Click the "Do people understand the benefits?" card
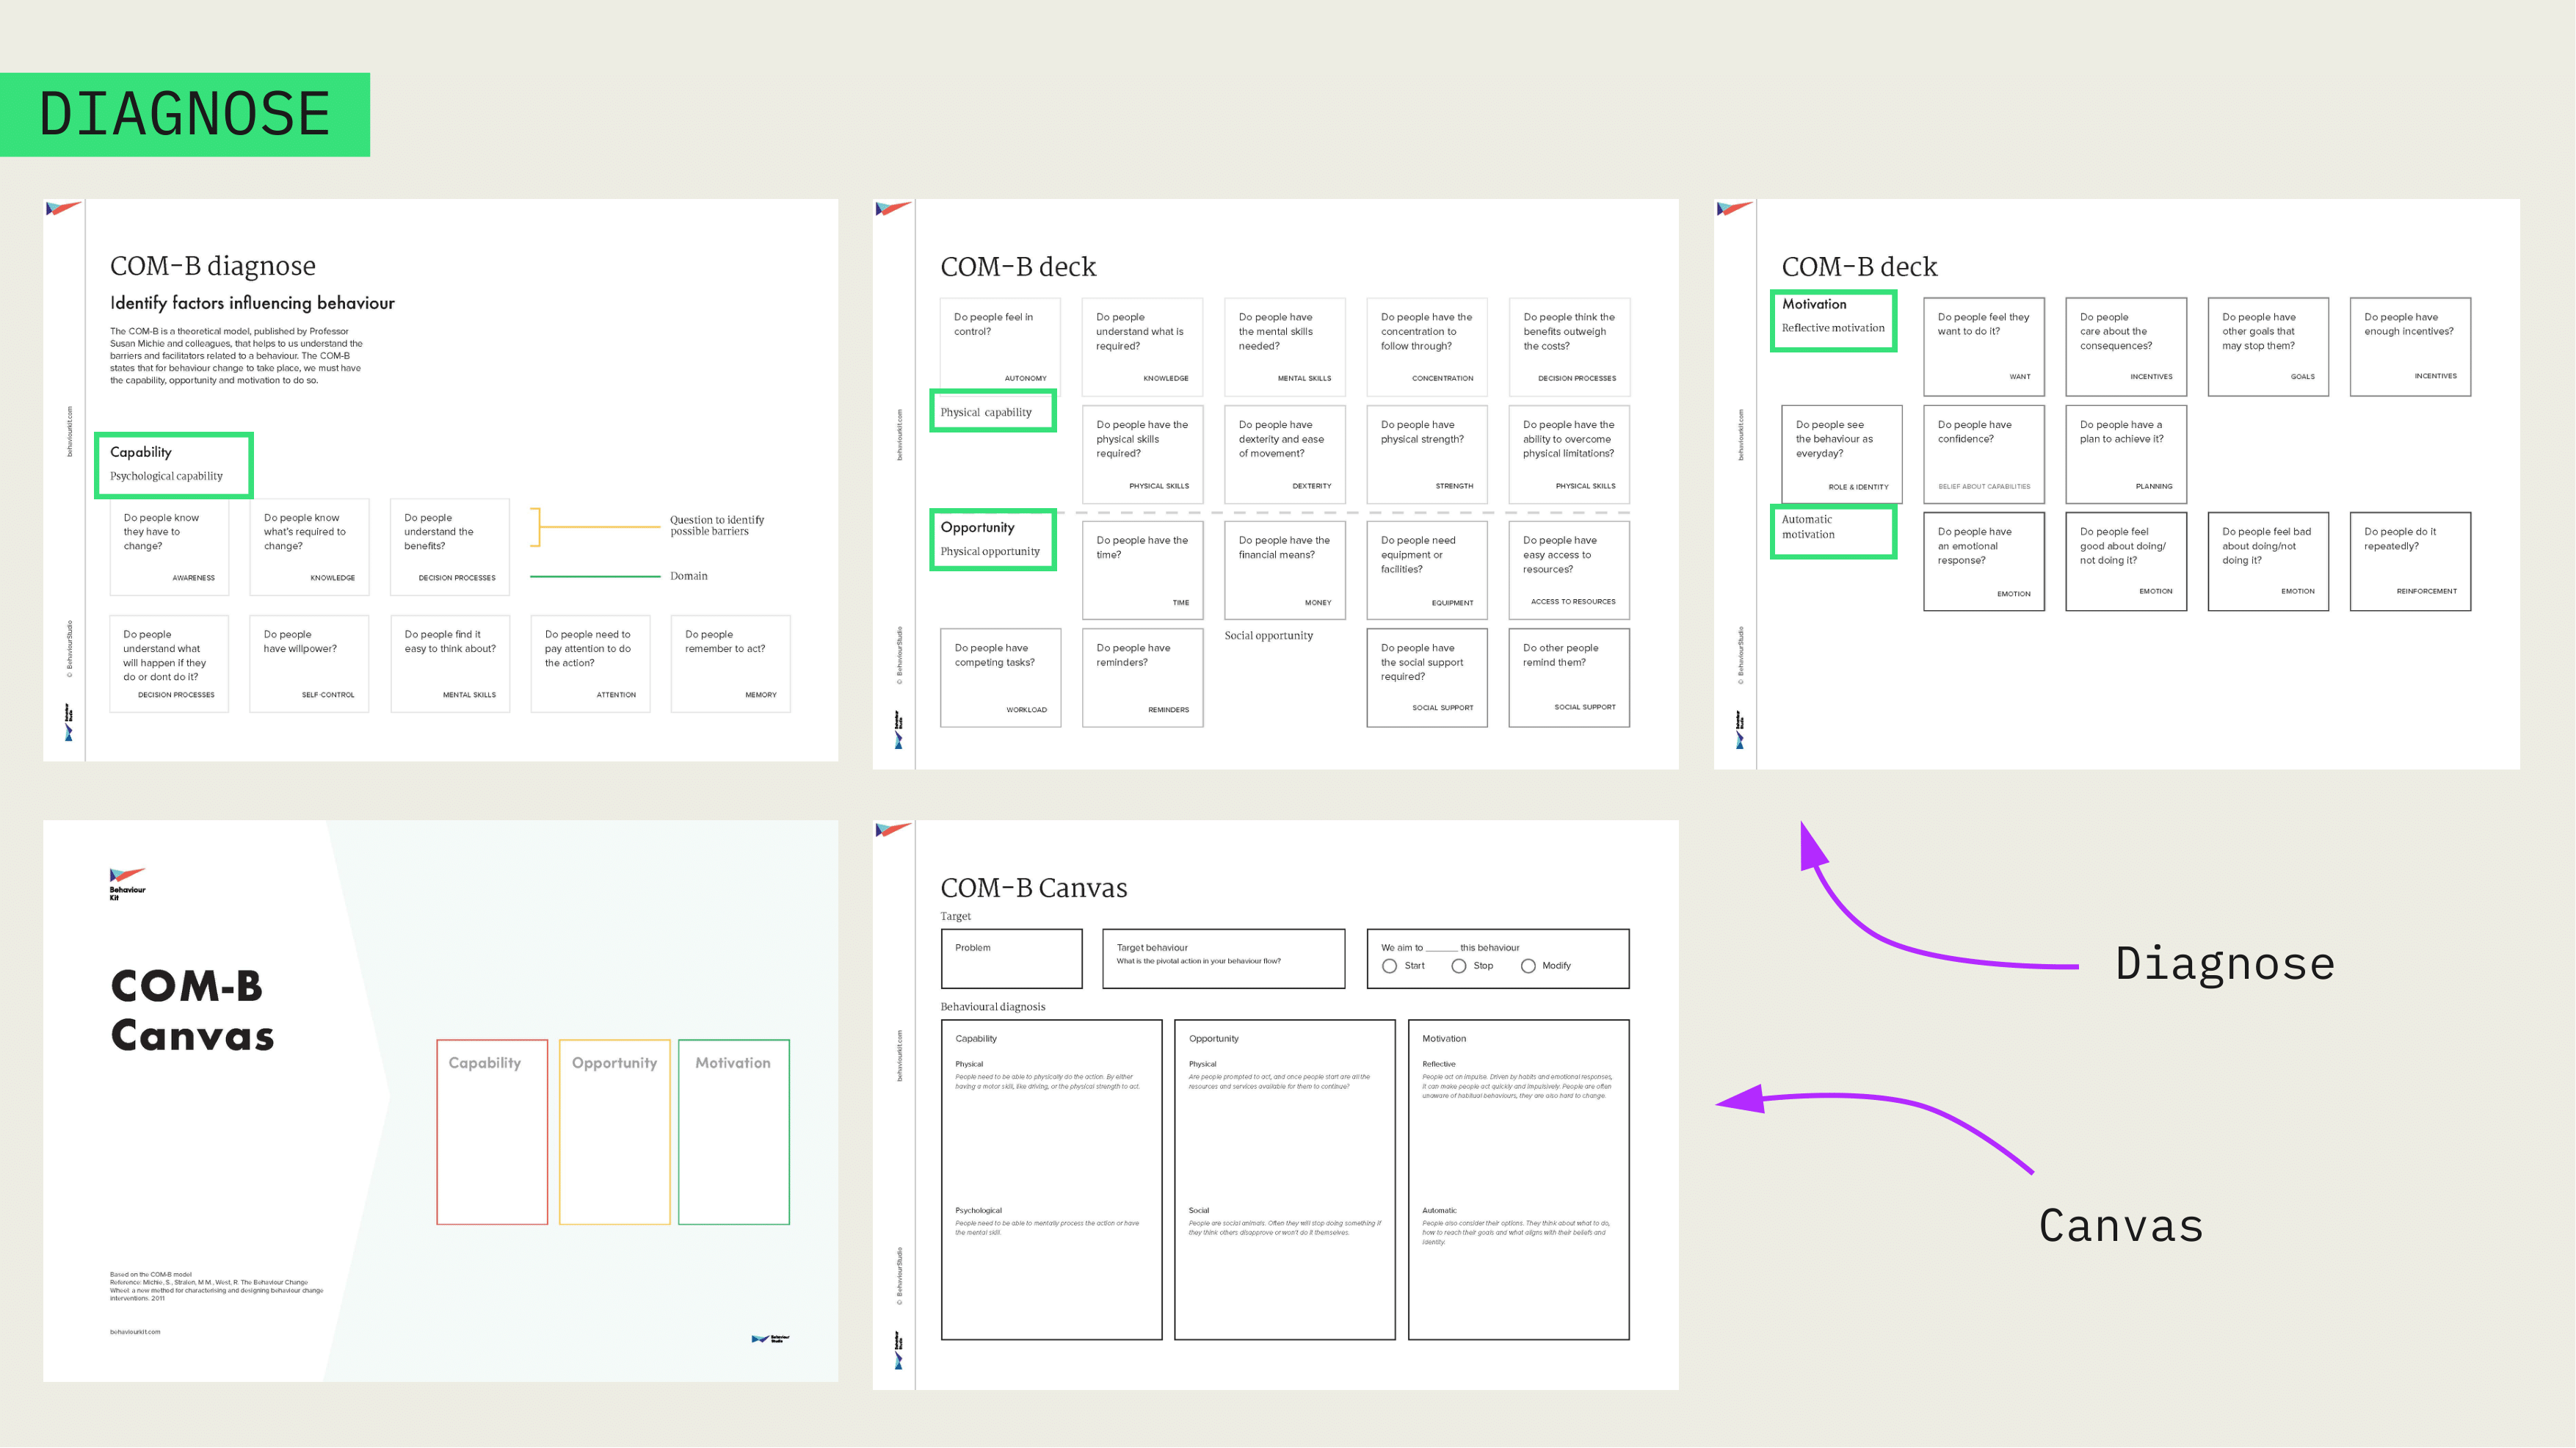Image resolution: width=2576 pixels, height=1448 pixels. [450, 547]
